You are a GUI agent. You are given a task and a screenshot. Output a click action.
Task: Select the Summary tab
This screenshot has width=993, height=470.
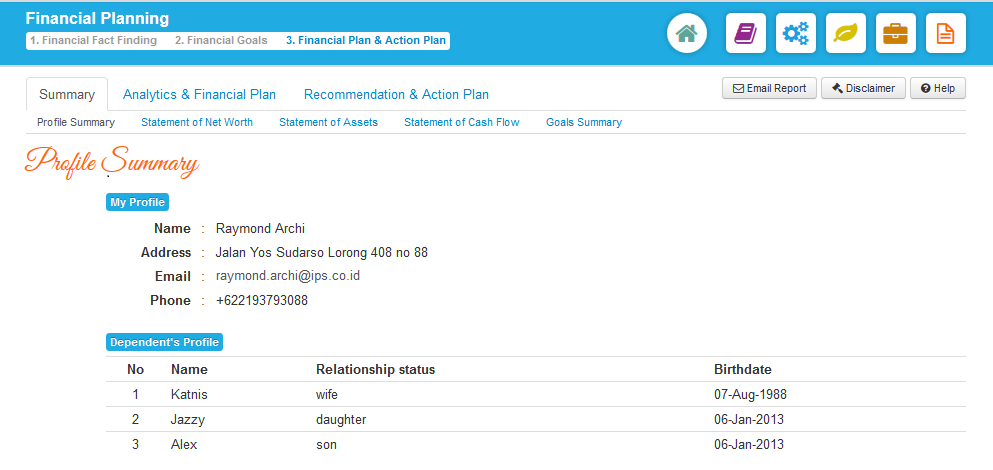[x=67, y=95]
